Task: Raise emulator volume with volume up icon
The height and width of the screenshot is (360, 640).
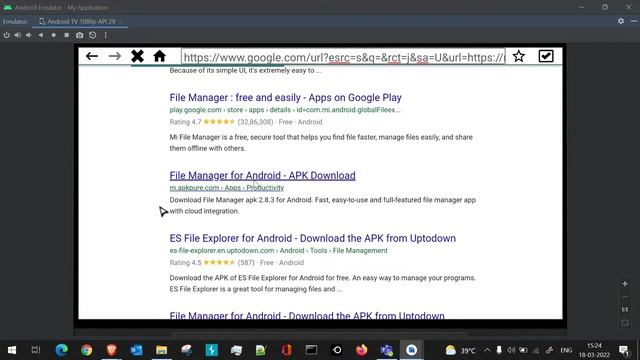Action: 18,35
